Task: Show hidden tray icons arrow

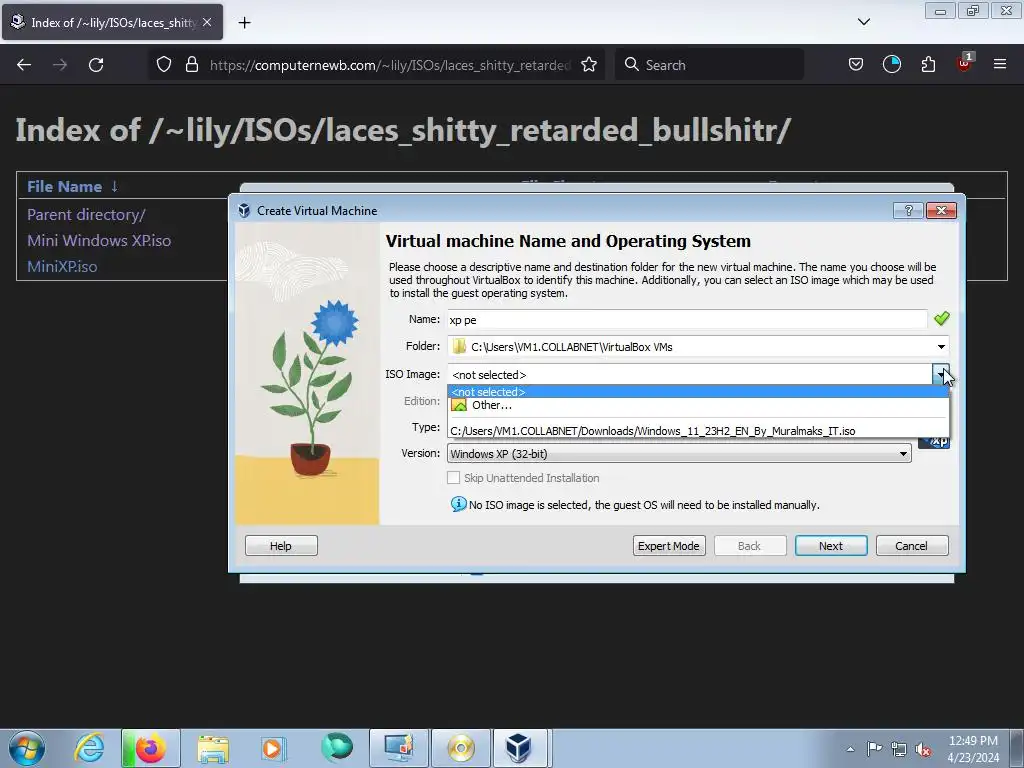Action: [x=850, y=749]
